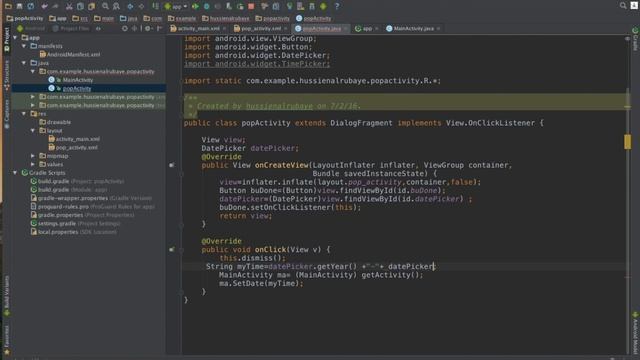Click override gutter icon beside onClick
This screenshot has height=360, width=640.
point(172,249)
